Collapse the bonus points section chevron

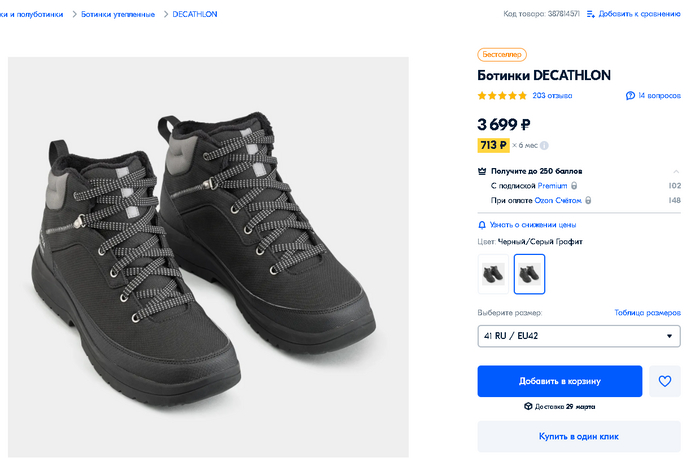(x=676, y=171)
